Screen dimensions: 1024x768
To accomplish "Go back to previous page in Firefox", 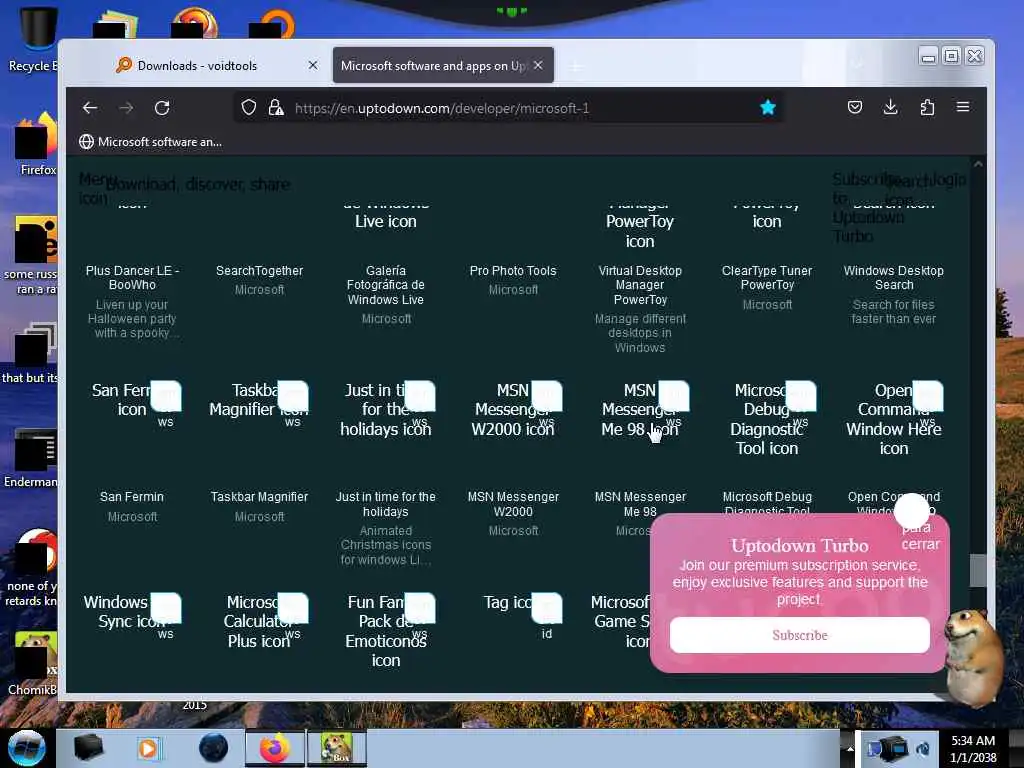I will 90,108.
